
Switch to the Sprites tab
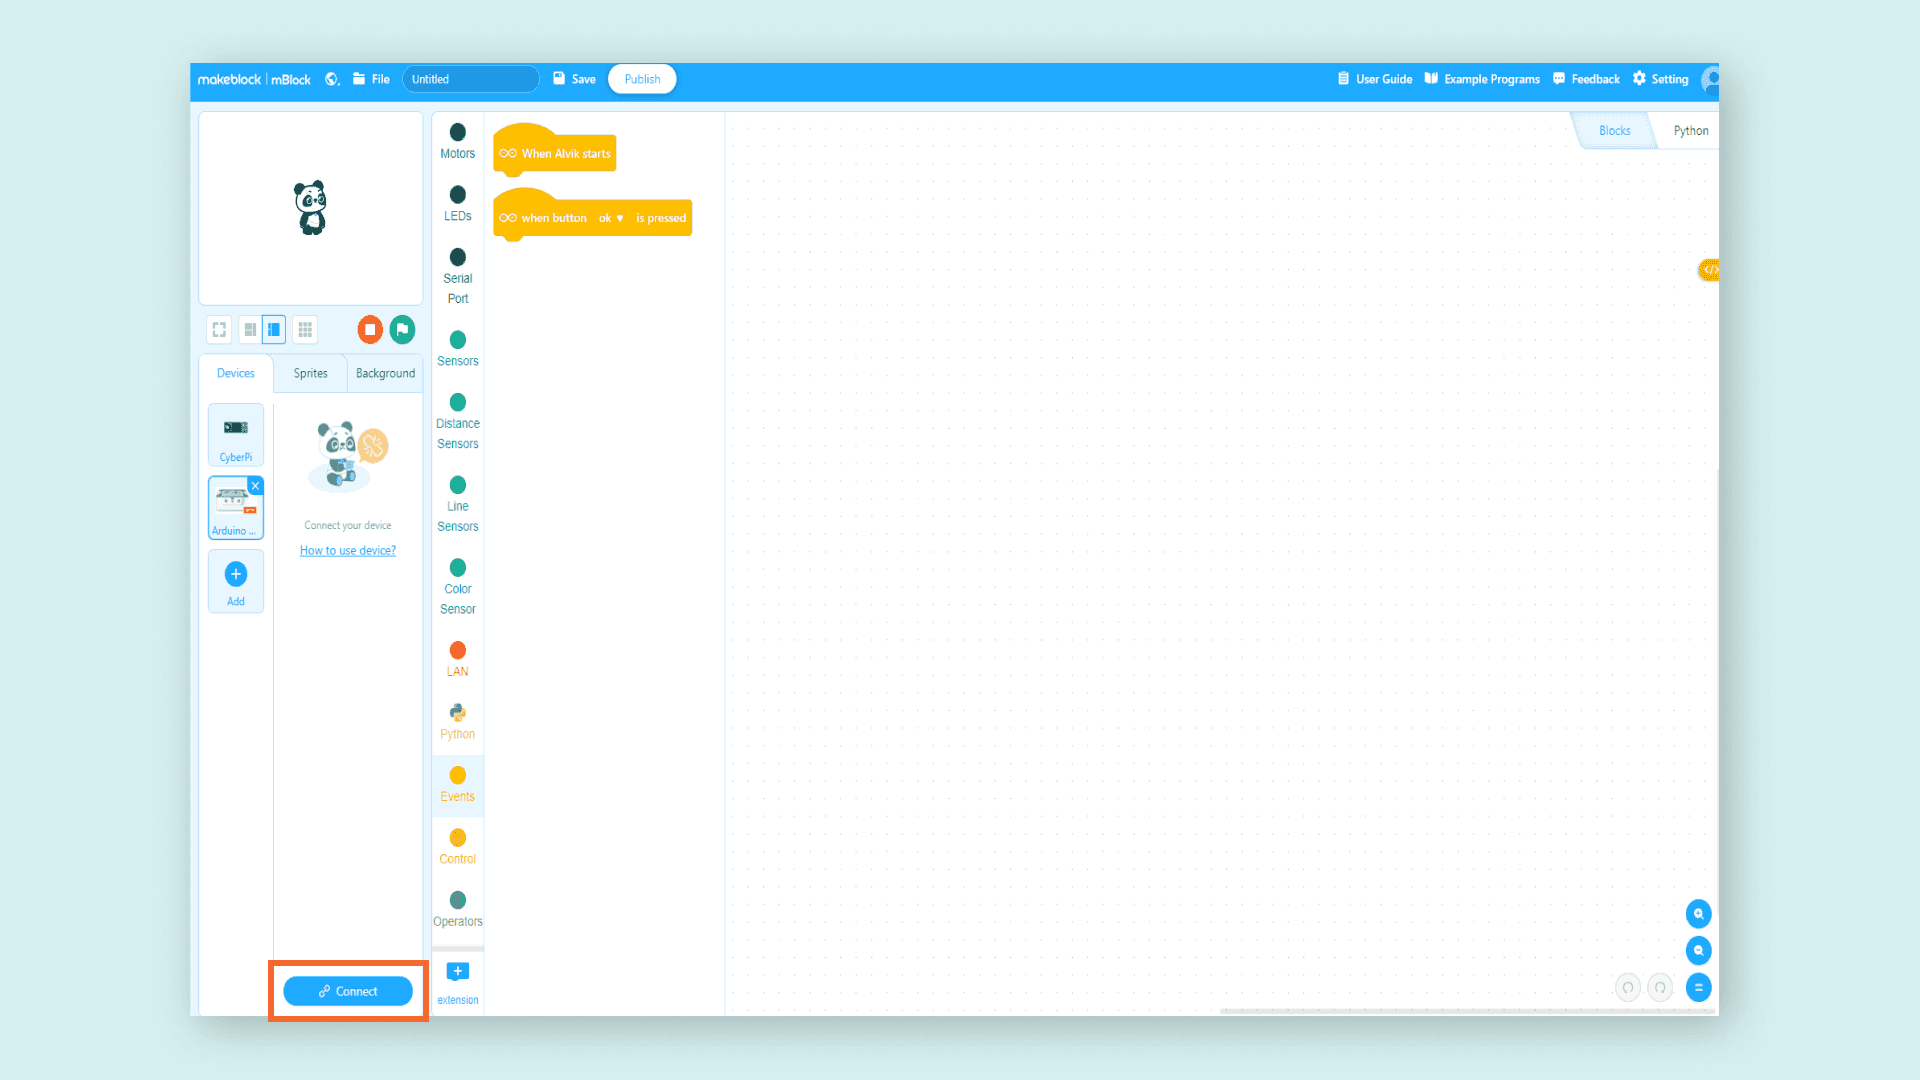[310, 373]
